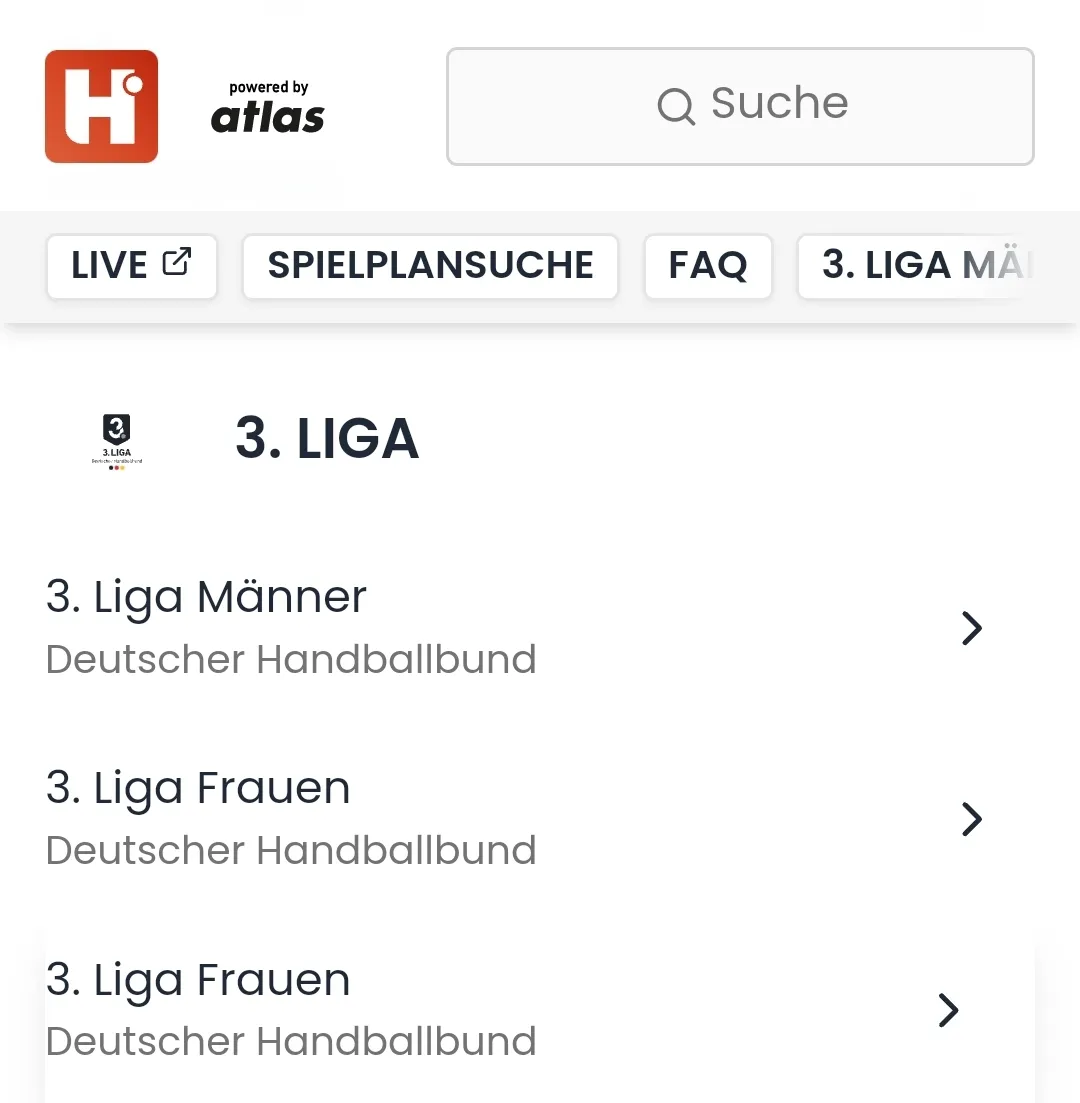The width and height of the screenshot is (1080, 1103).
Task: Click Deutscher Handballbund under first Frauen entry
Action: 291,850
